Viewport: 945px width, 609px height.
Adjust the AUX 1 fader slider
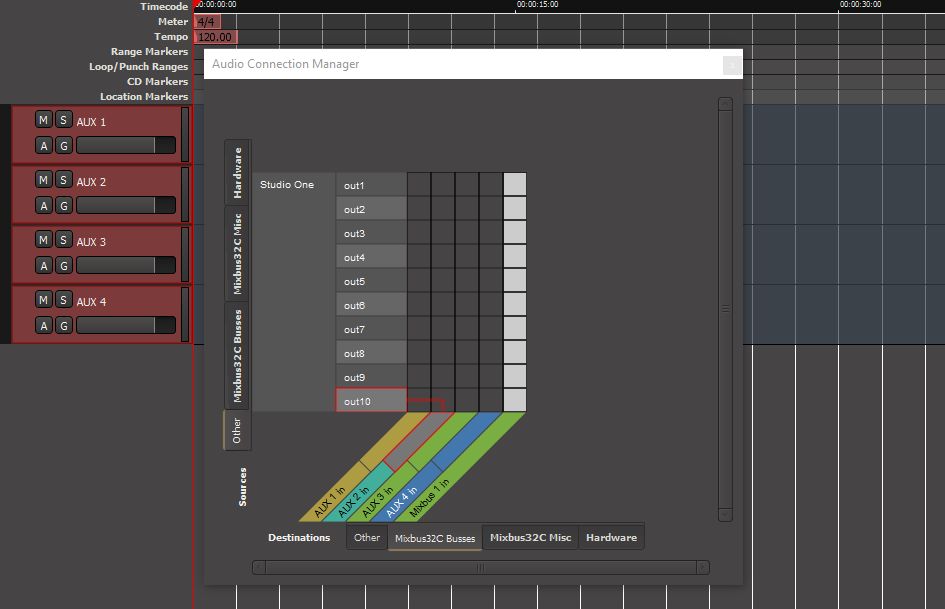coord(126,145)
